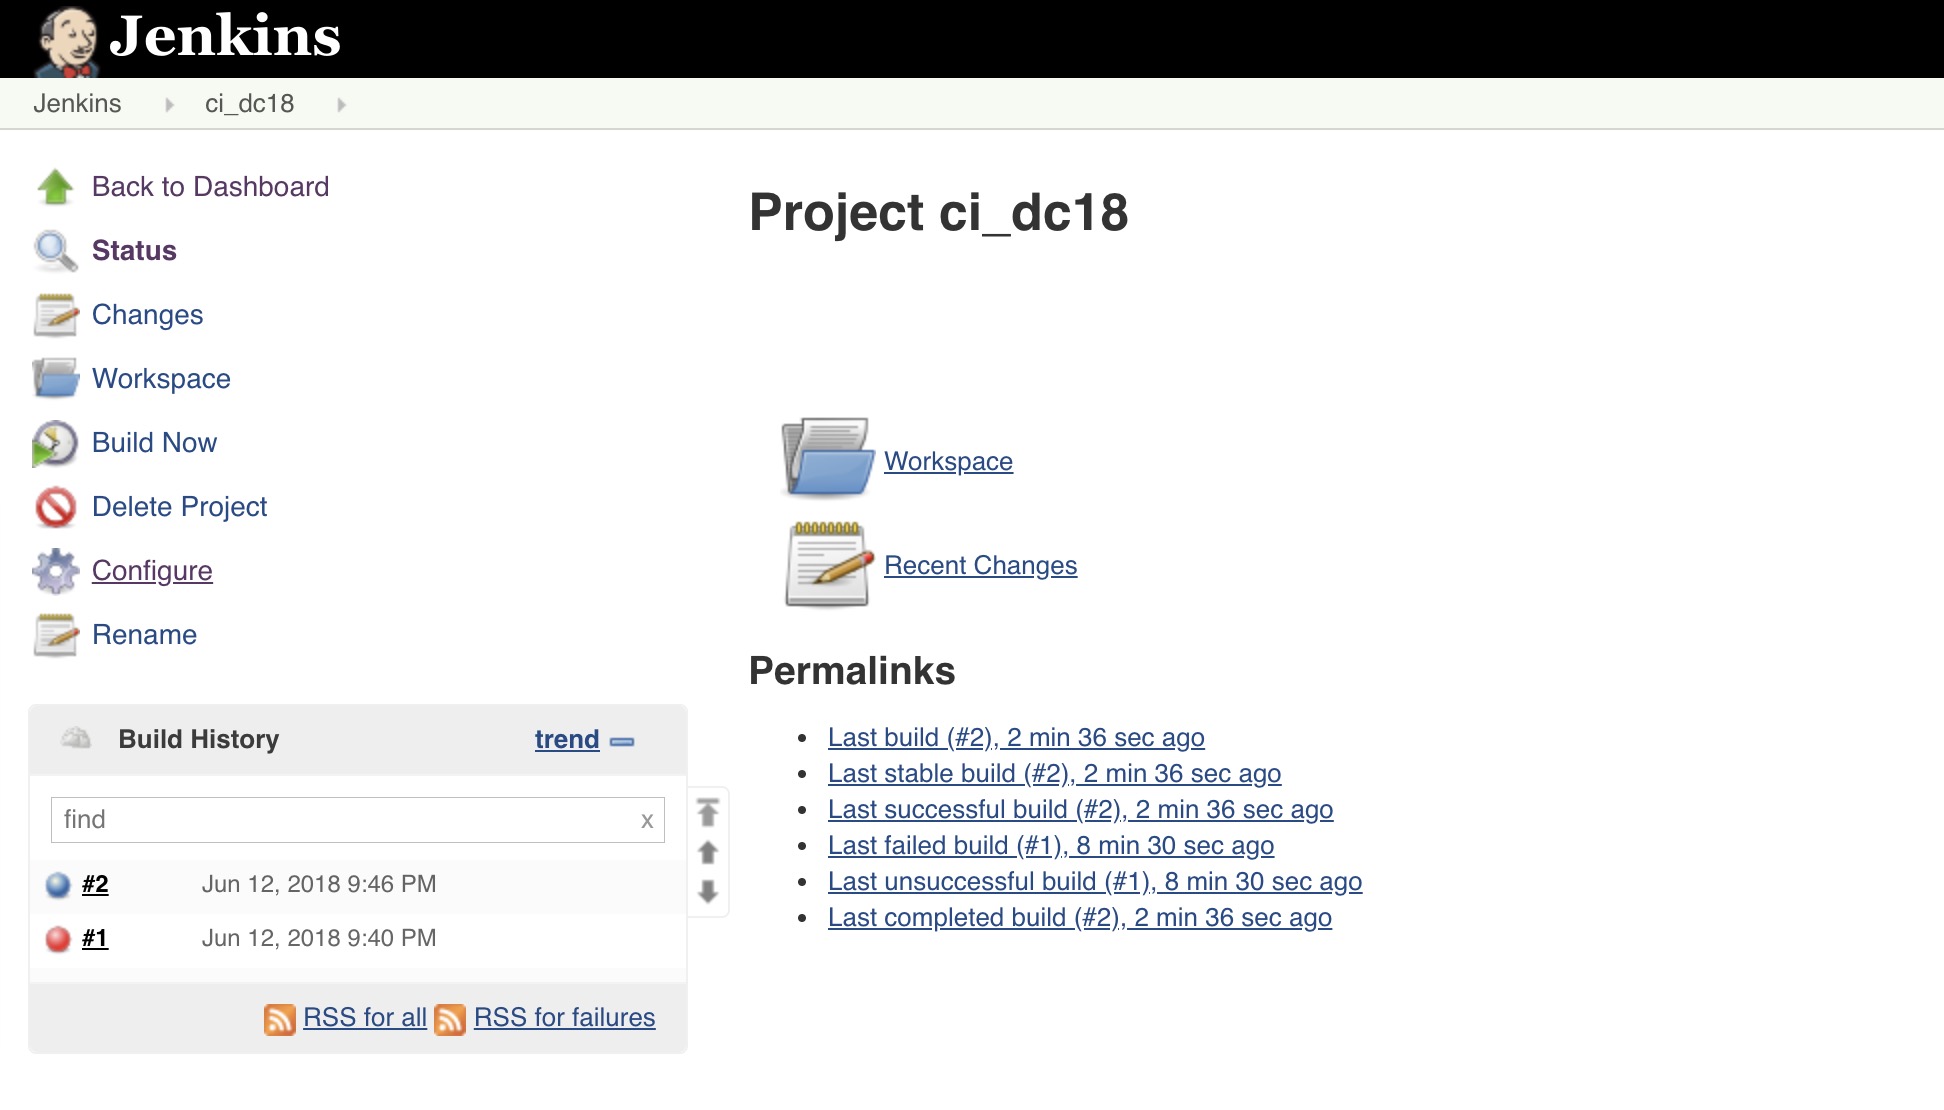This screenshot has height=1110, width=1944.
Task: Expand the build #2 details
Action: click(x=93, y=883)
